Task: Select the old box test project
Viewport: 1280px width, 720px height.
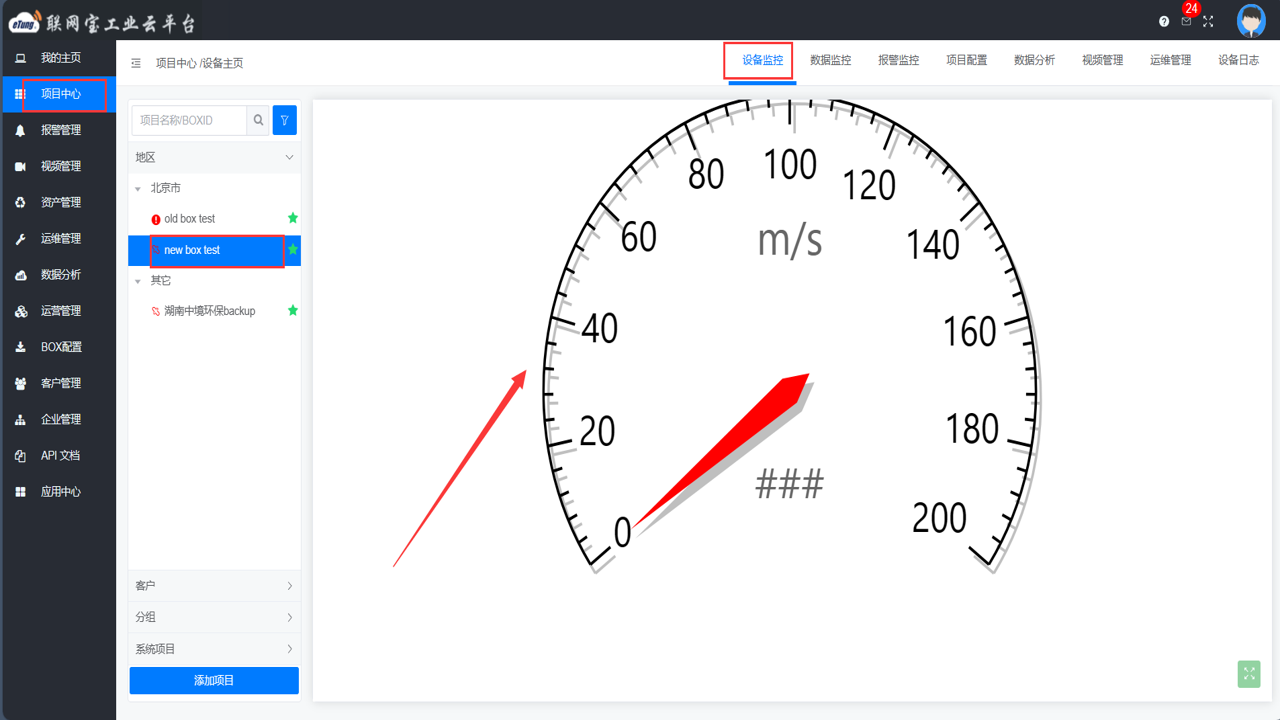Action: (x=190, y=218)
